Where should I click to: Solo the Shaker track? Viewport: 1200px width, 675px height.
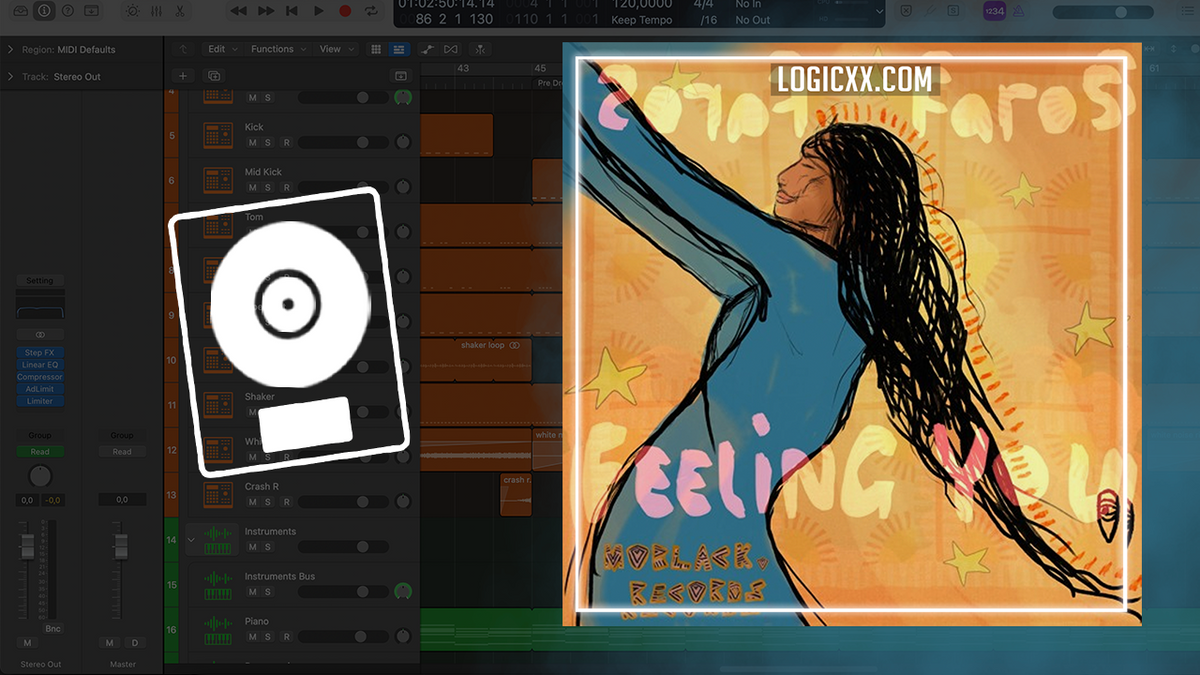click(266, 411)
